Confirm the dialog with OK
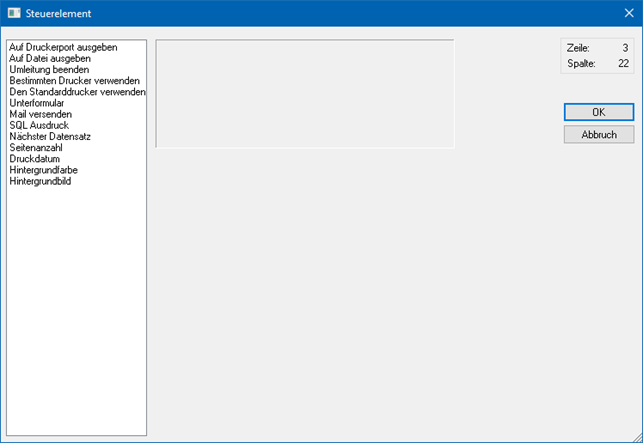Image resolution: width=643 pixels, height=443 pixels. (x=598, y=112)
